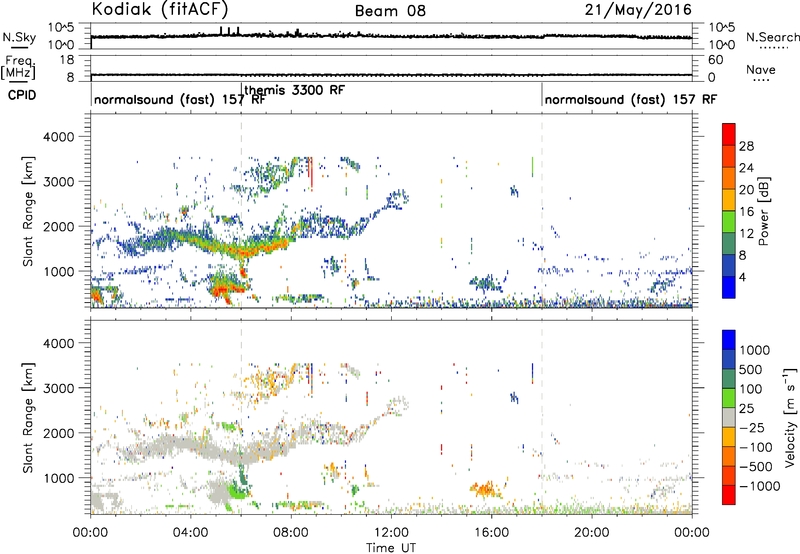Click the '12:00' time axis tick label
The width and height of the screenshot is (800, 554).
(391, 533)
